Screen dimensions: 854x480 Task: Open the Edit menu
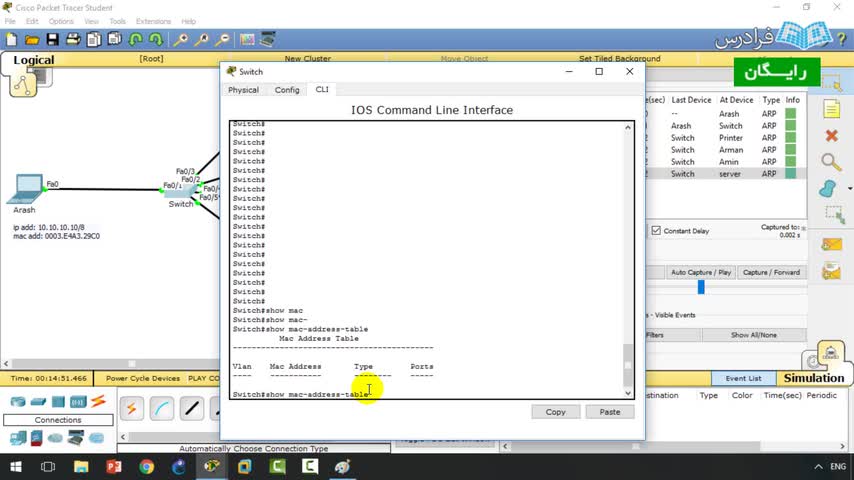coord(32,21)
